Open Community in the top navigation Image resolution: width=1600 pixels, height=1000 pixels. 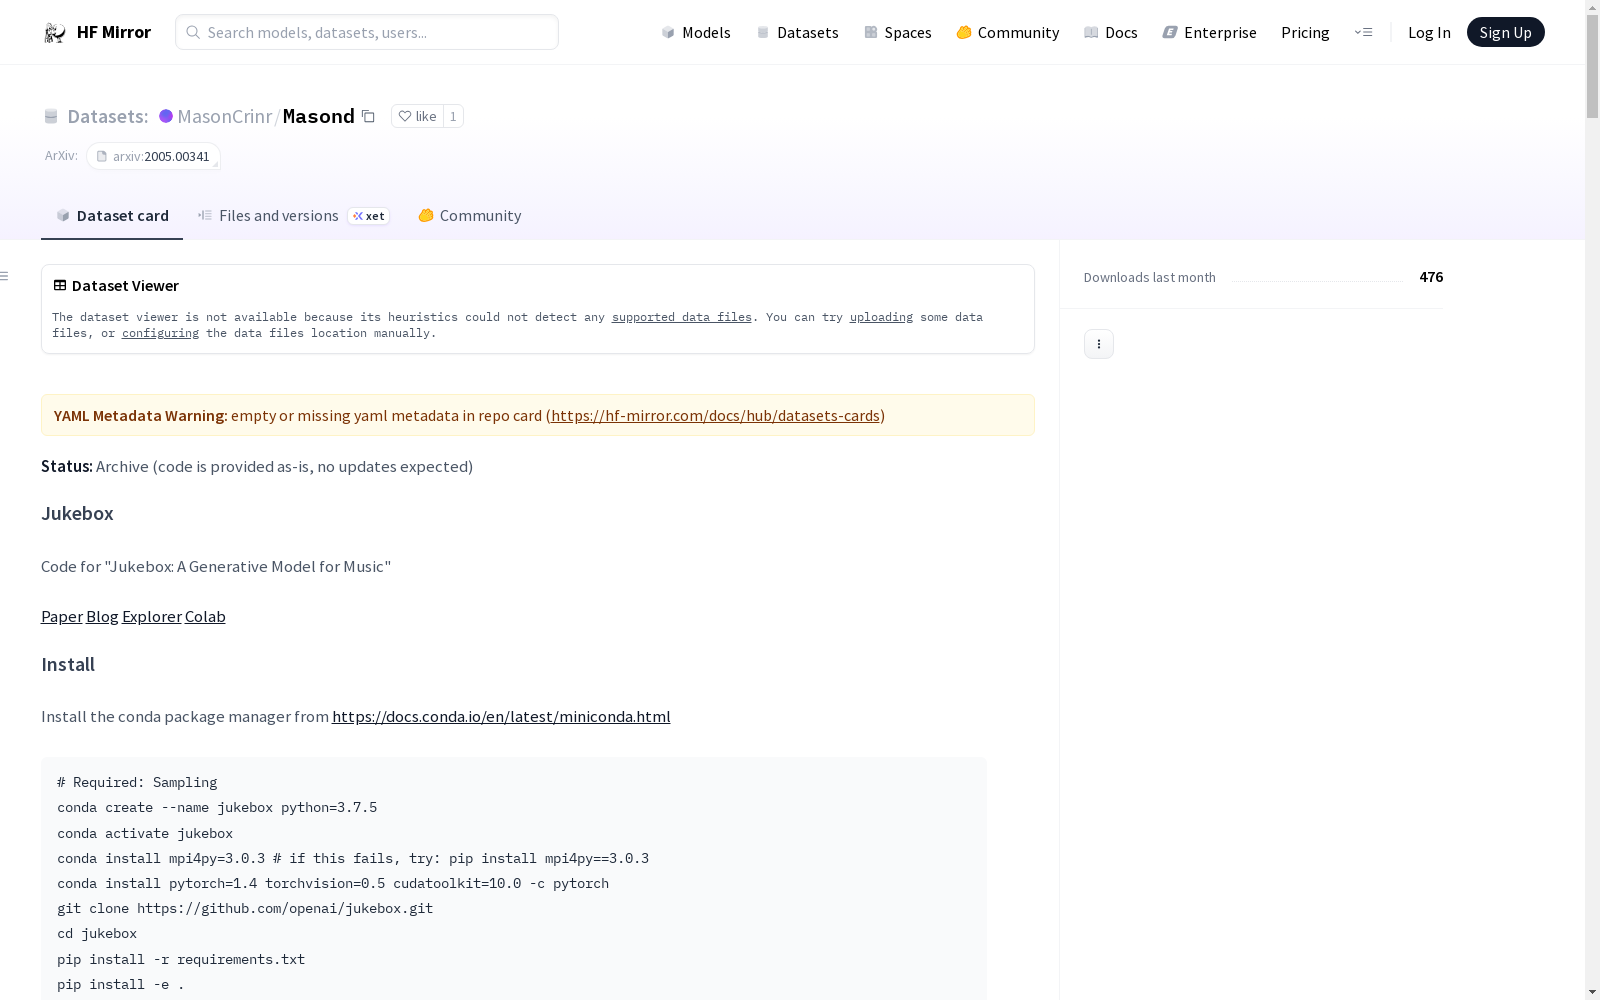(x=1007, y=32)
